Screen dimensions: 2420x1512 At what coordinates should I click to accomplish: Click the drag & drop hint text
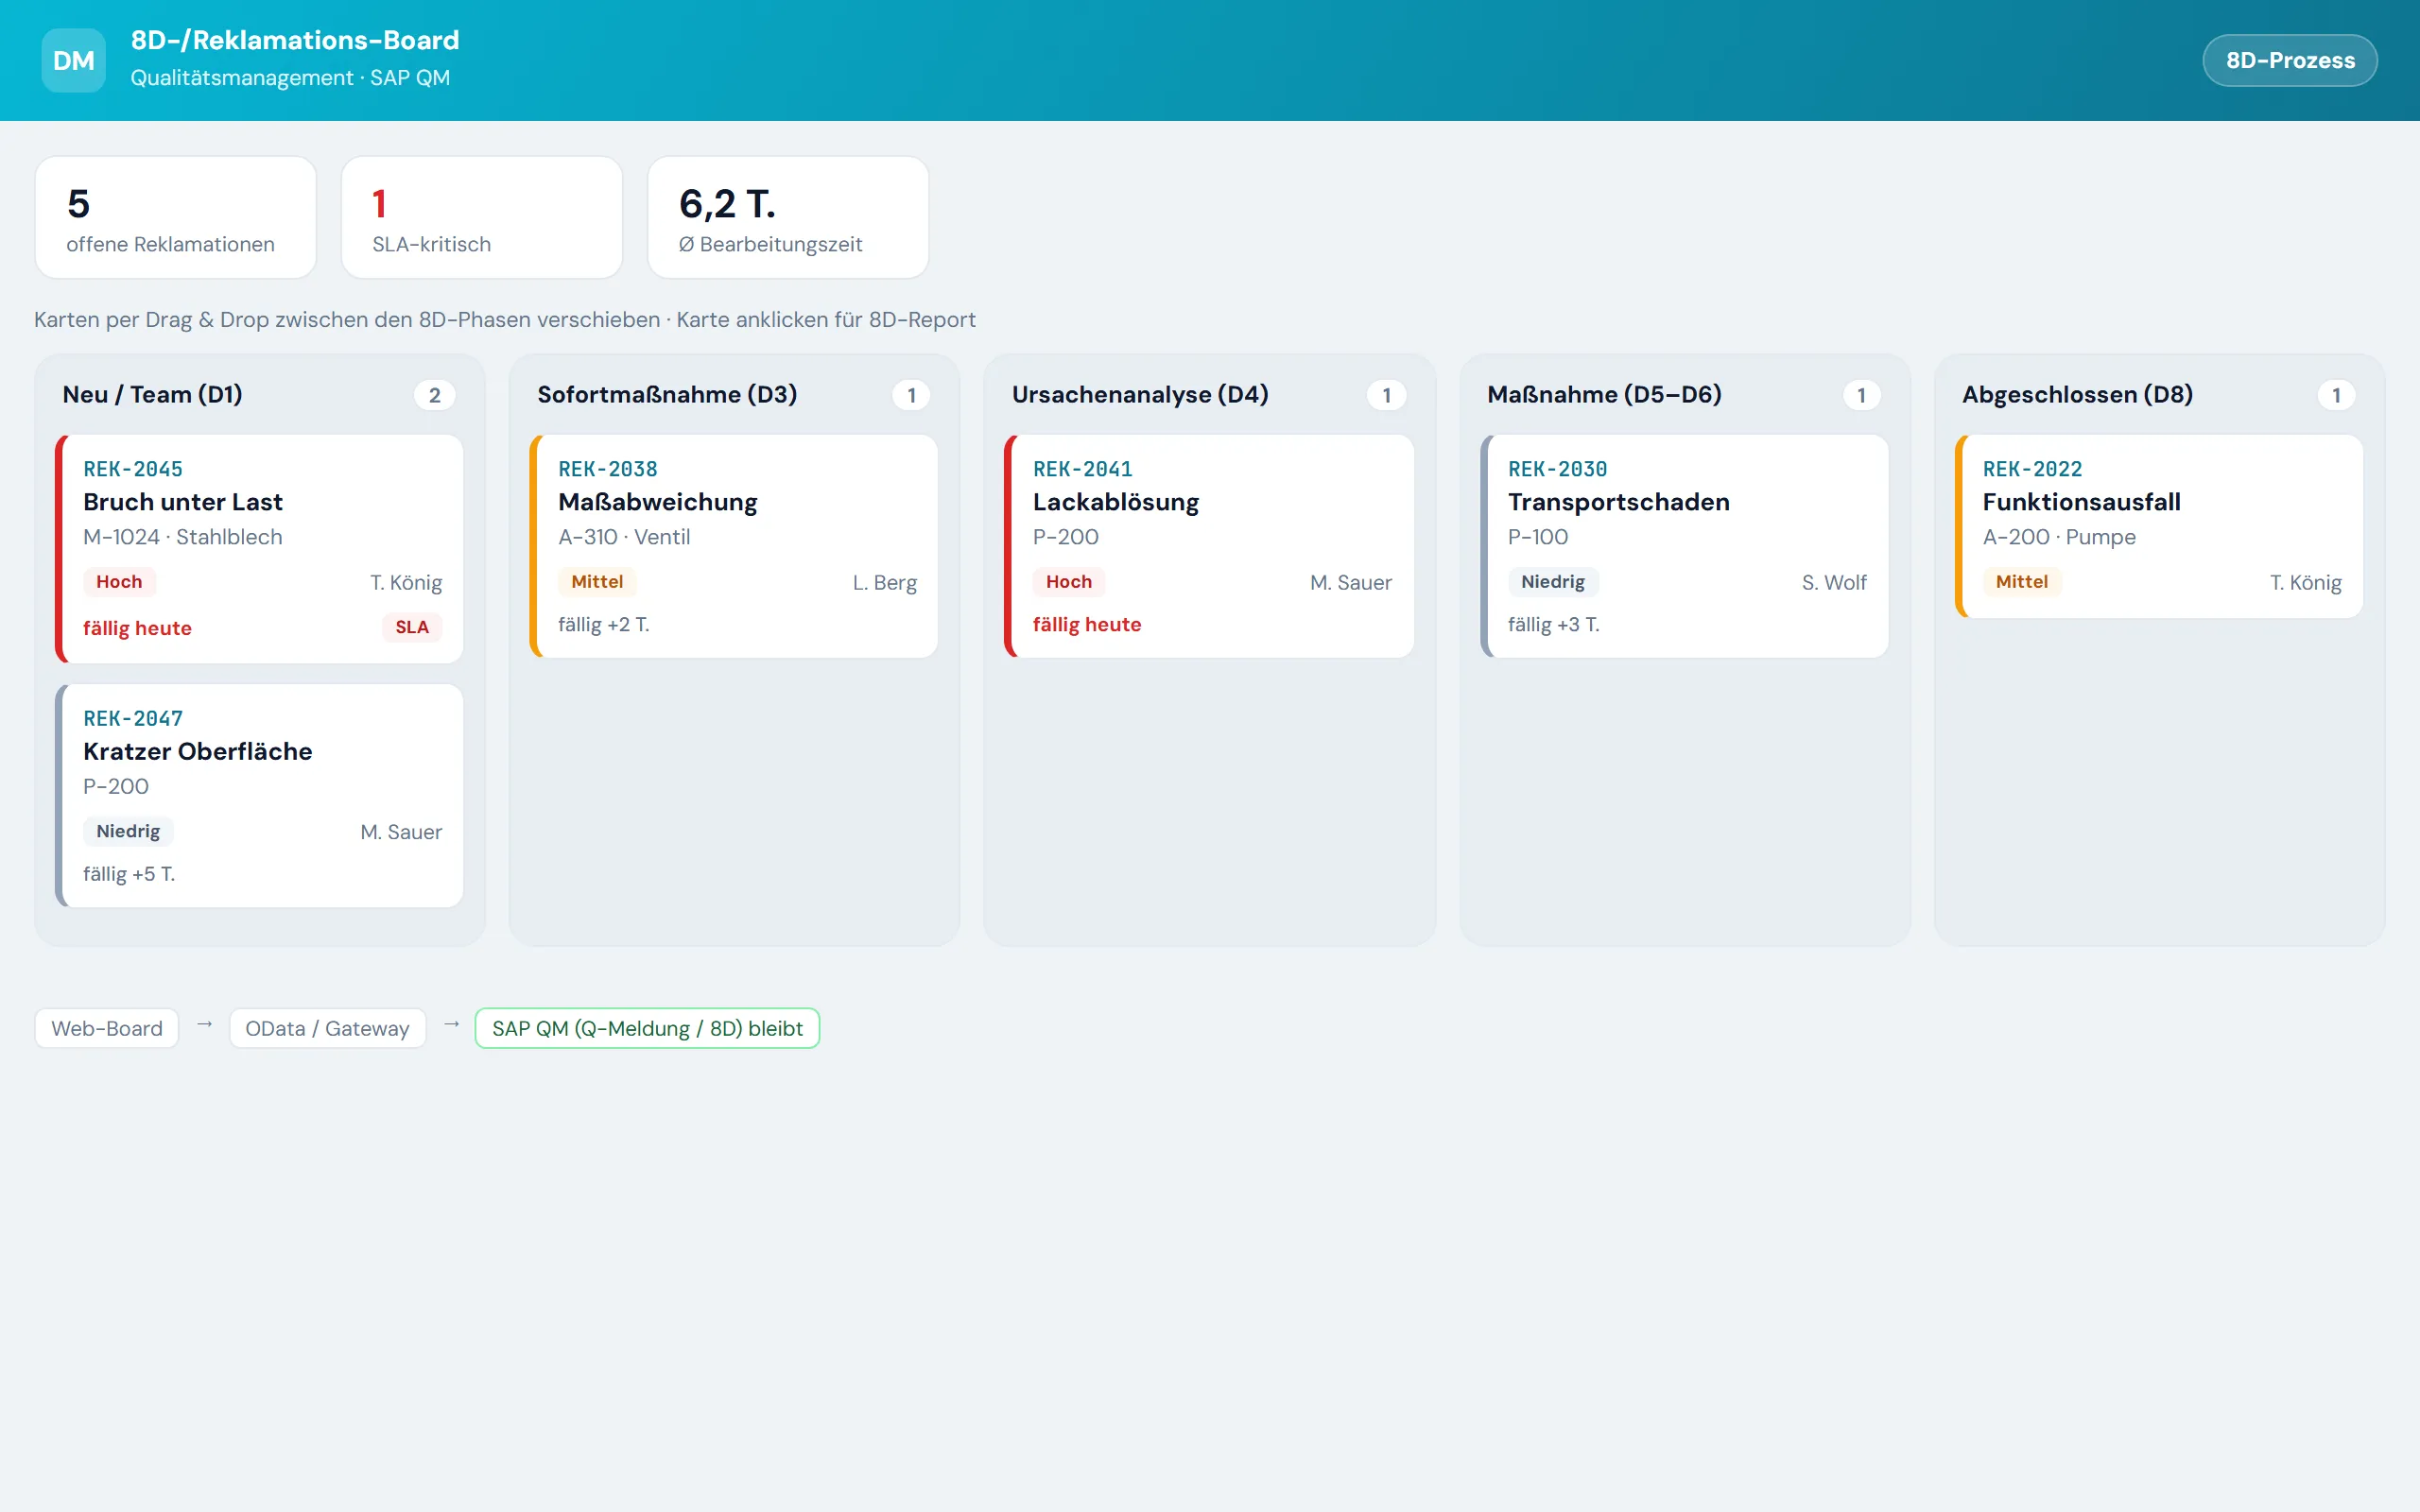point(505,319)
